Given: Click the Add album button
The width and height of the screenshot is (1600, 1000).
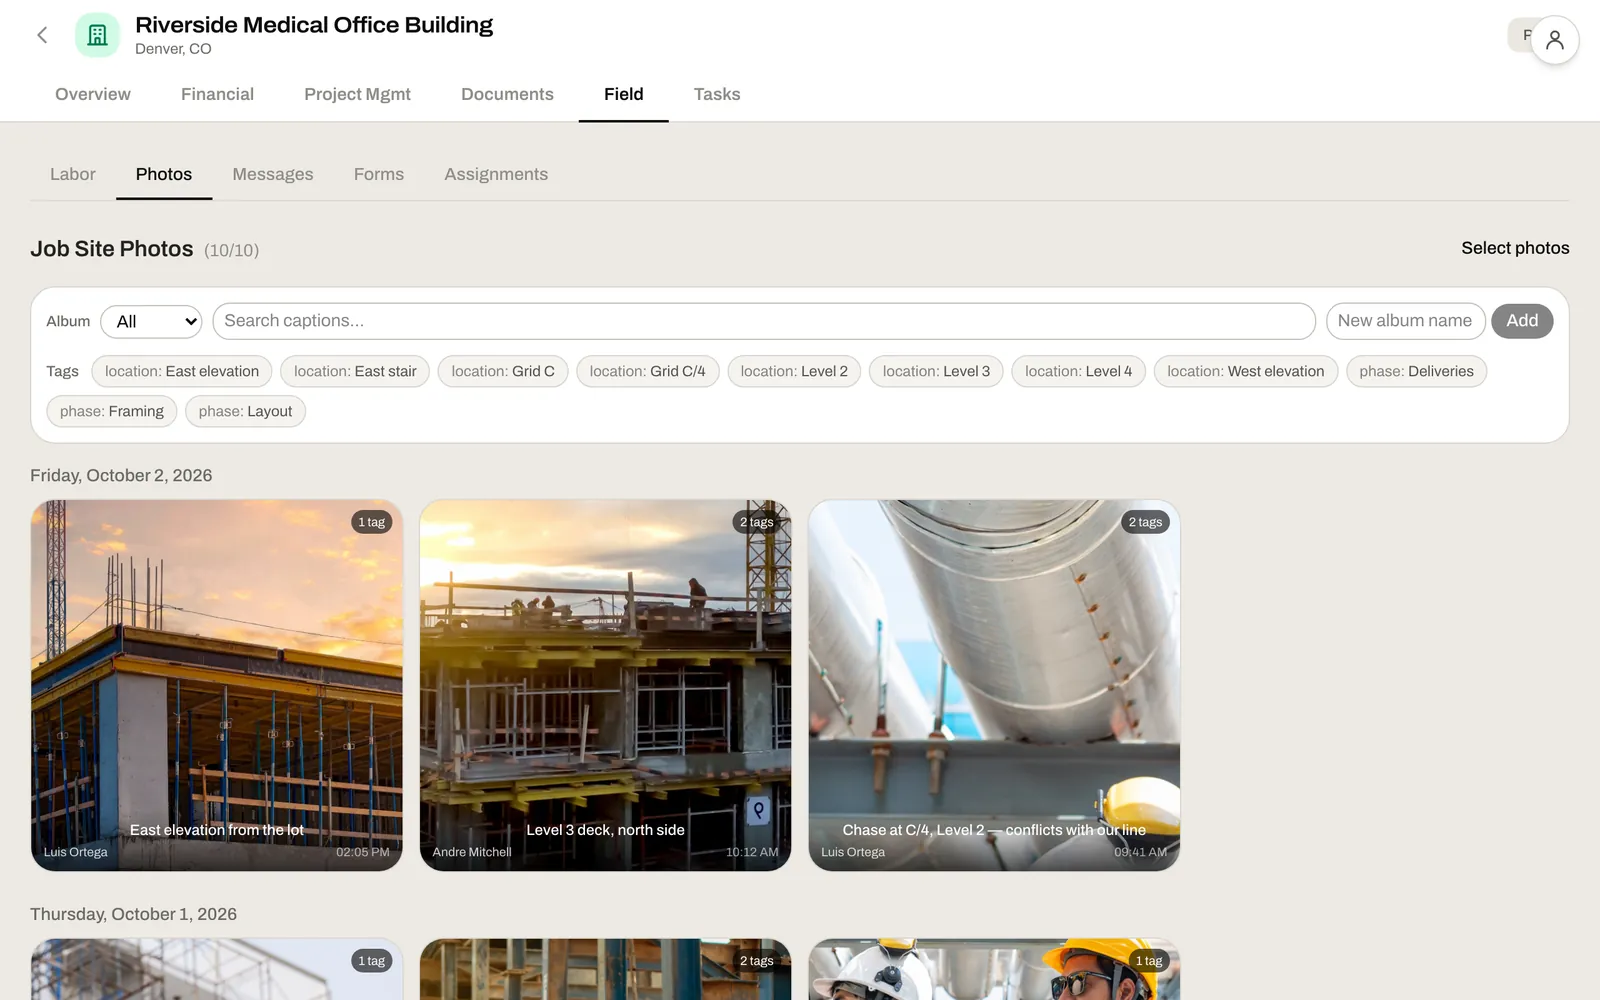Looking at the screenshot, I should pos(1522,321).
